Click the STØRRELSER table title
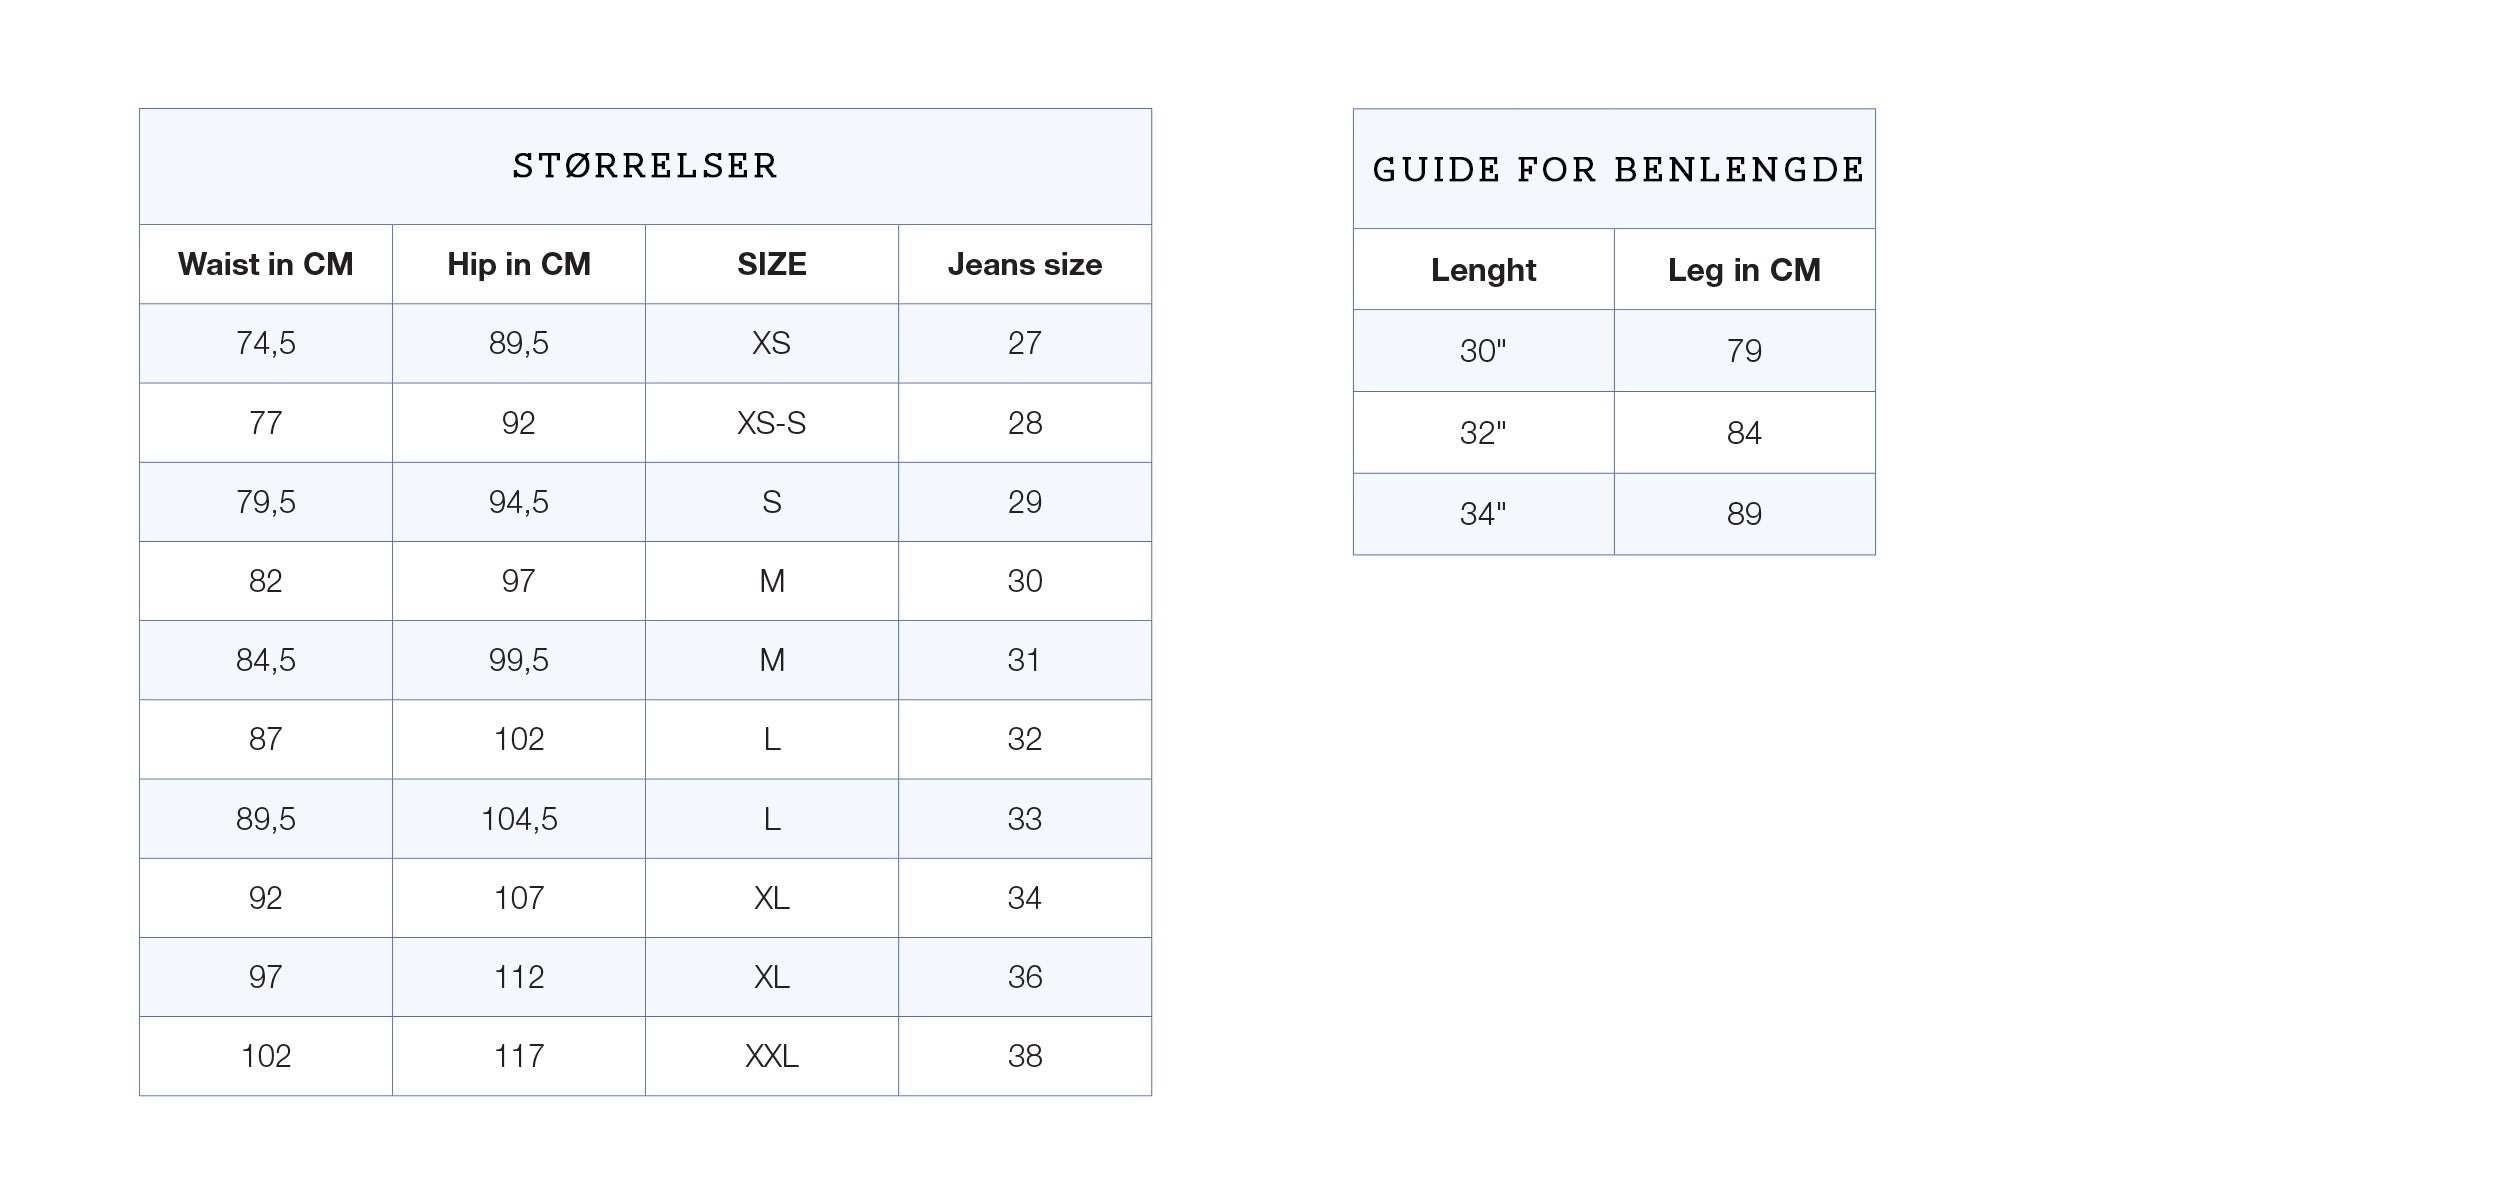The width and height of the screenshot is (2514, 1200). click(x=645, y=166)
